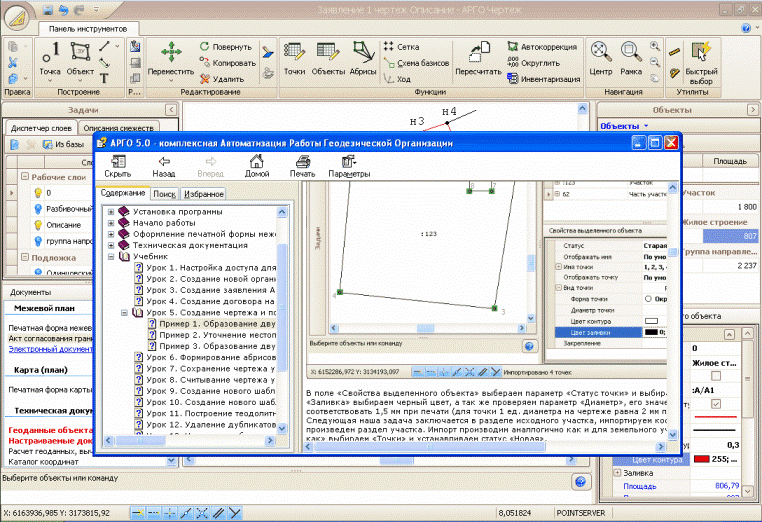Click the help icon at command line
The width and height of the screenshot is (762, 522).
[580, 482]
